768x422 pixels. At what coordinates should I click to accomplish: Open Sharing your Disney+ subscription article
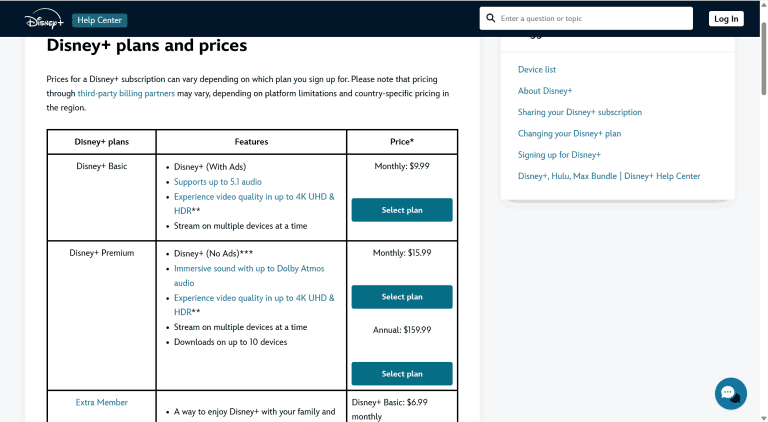pyautogui.click(x=580, y=112)
